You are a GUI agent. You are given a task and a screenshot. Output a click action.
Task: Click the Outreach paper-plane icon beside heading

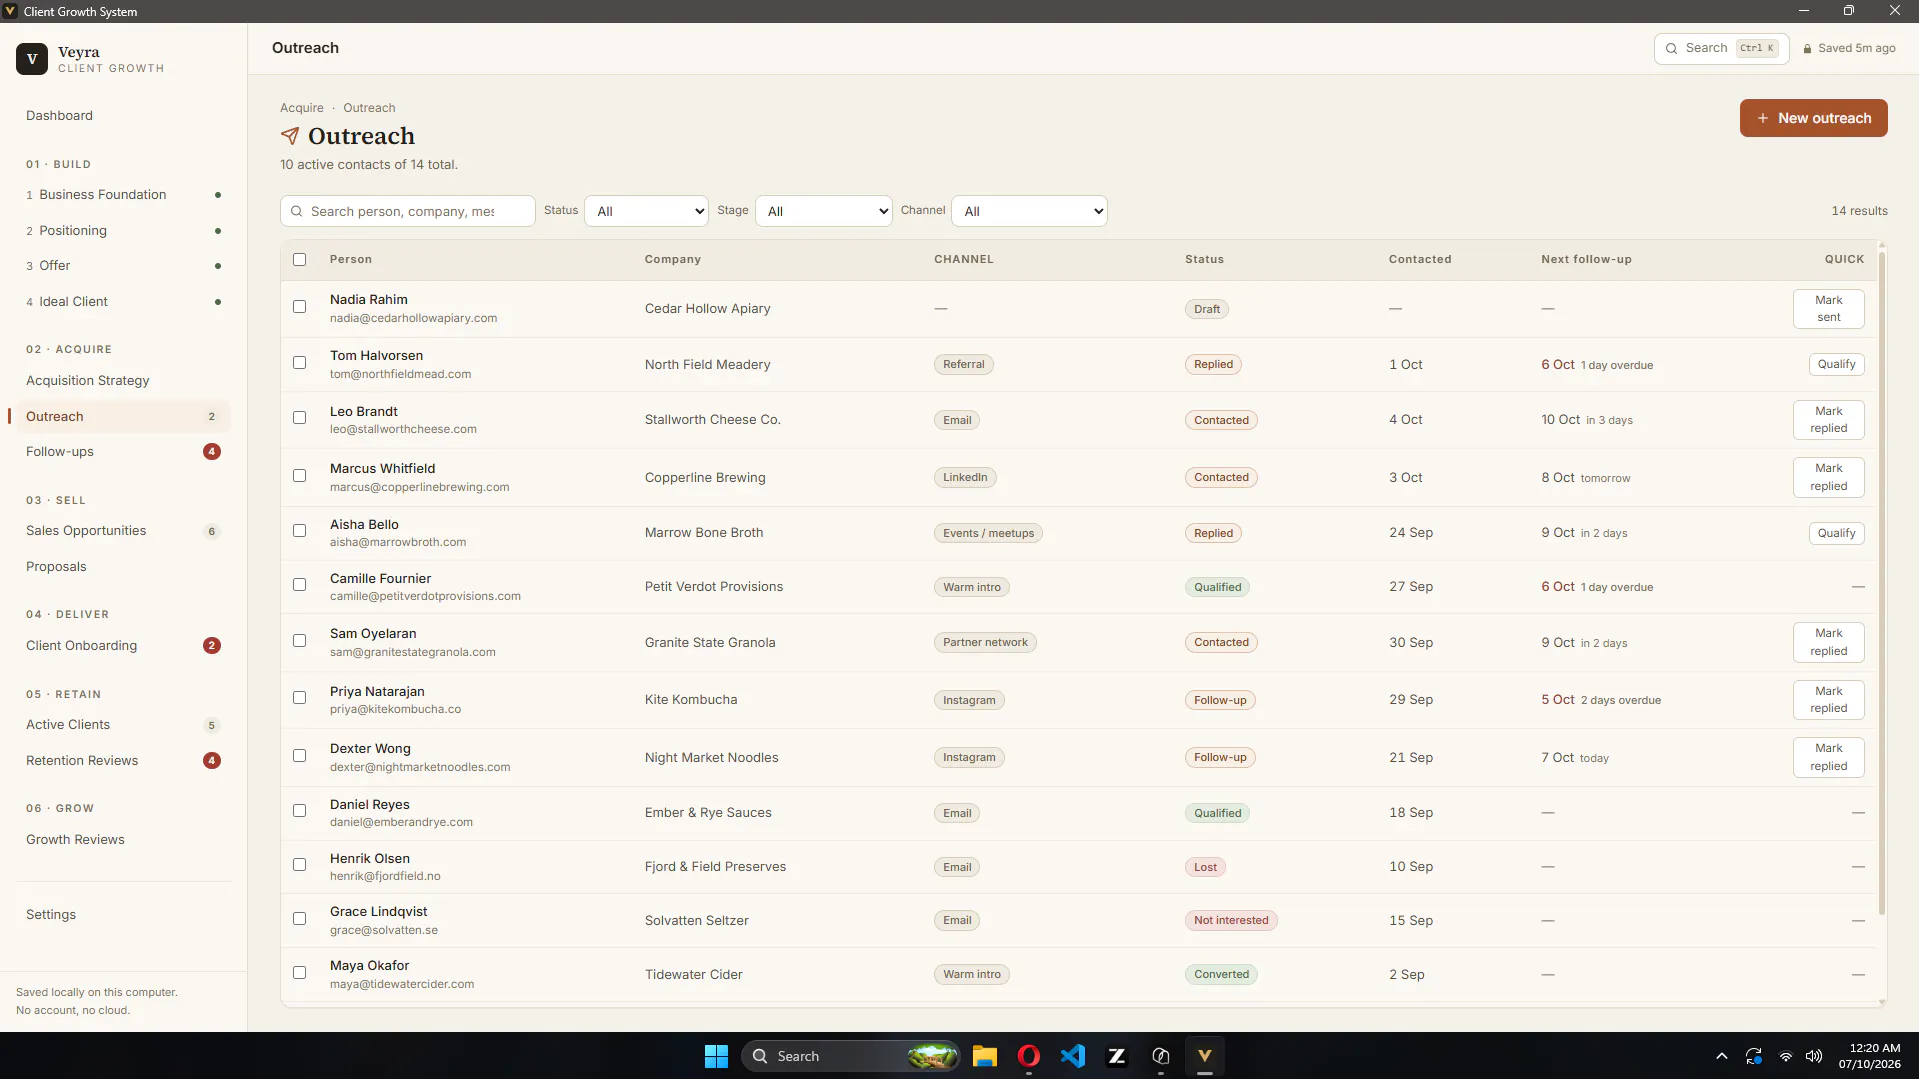[290, 136]
